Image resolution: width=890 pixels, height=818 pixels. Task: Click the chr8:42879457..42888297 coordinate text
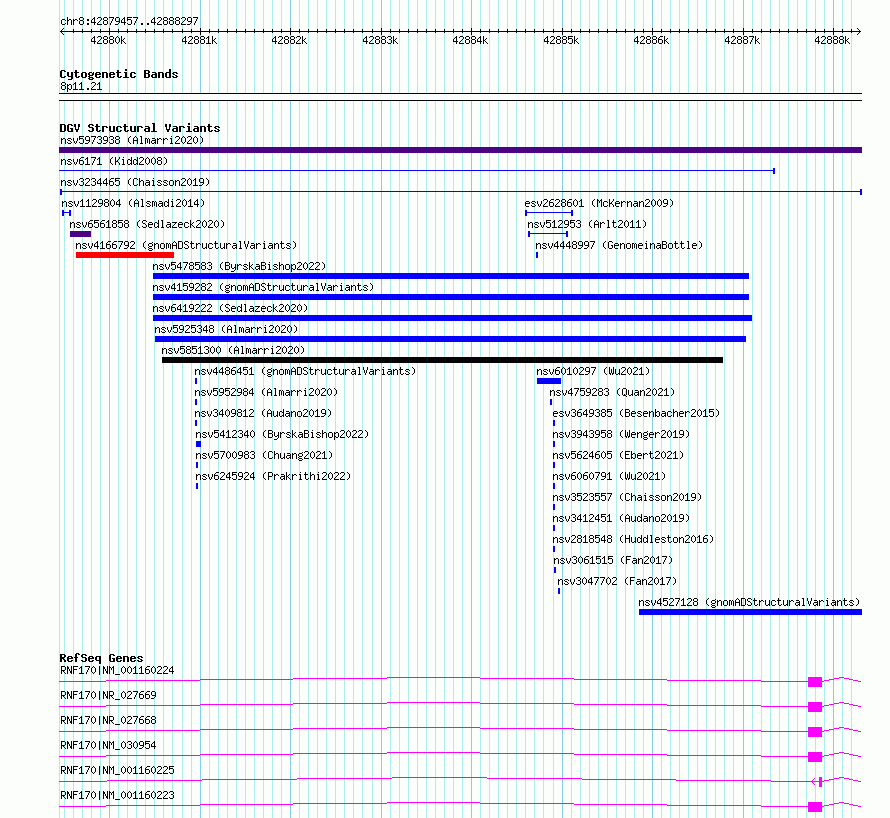129,21
